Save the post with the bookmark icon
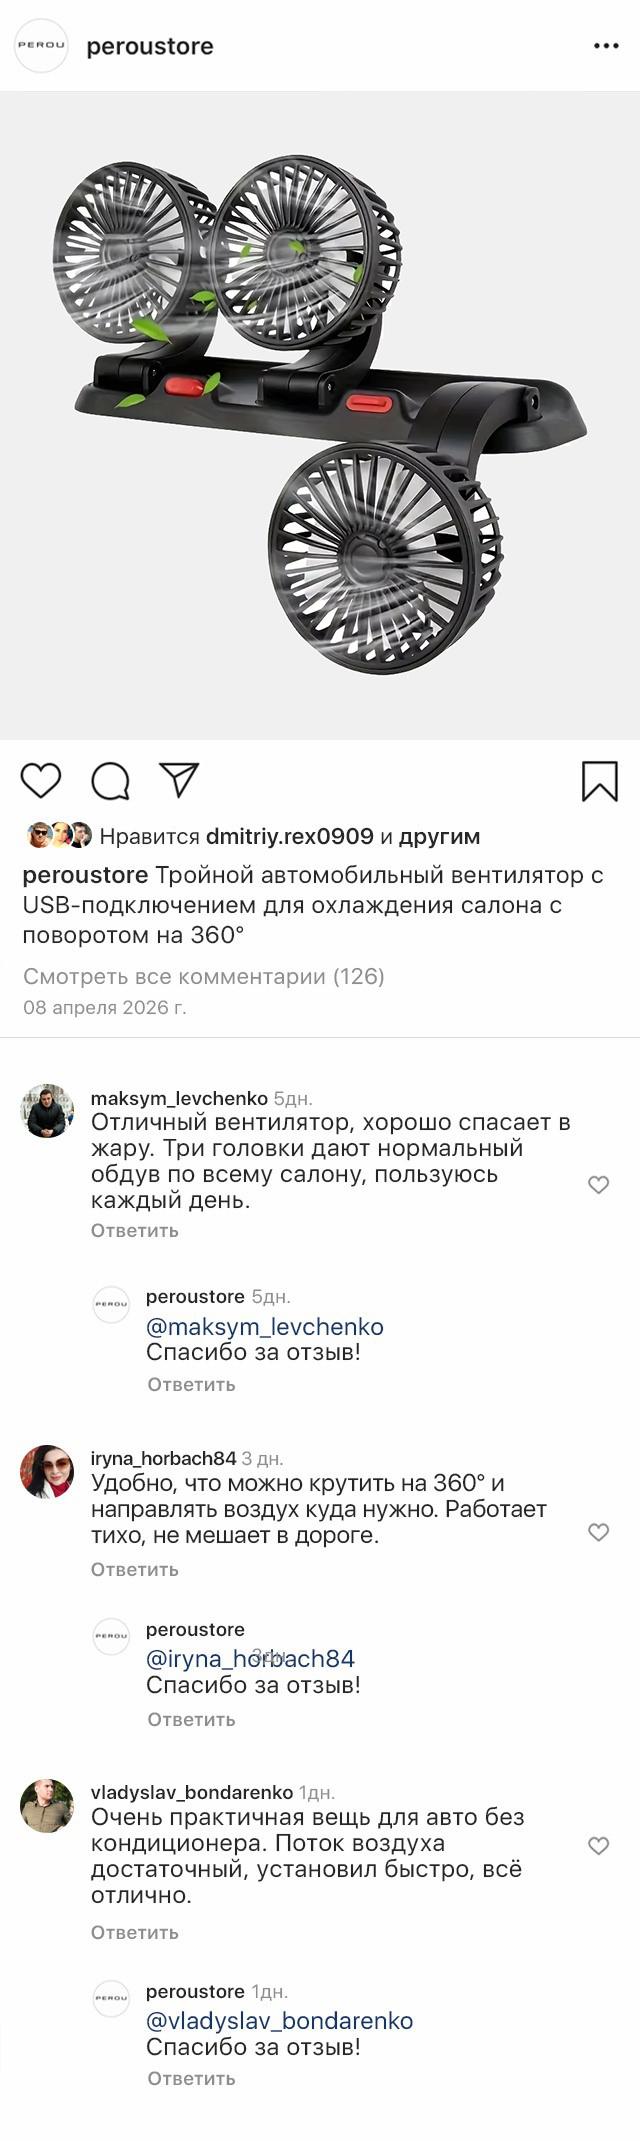This screenshot has height=2141, width=640. coord(599,781)
